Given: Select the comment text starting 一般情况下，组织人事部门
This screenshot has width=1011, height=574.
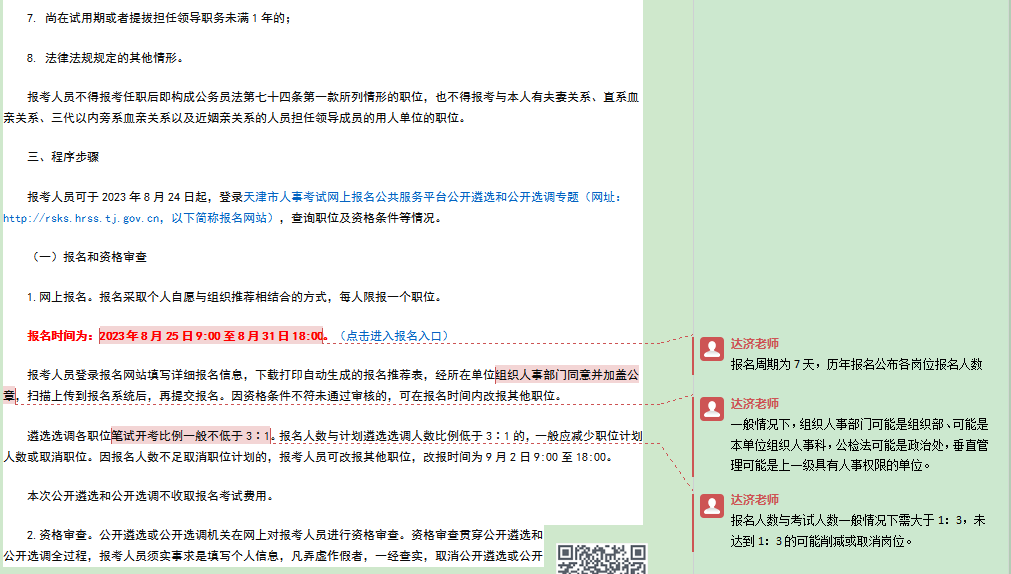Looking at the screenshot, I should pyautogui.click(x=858, y=444).
